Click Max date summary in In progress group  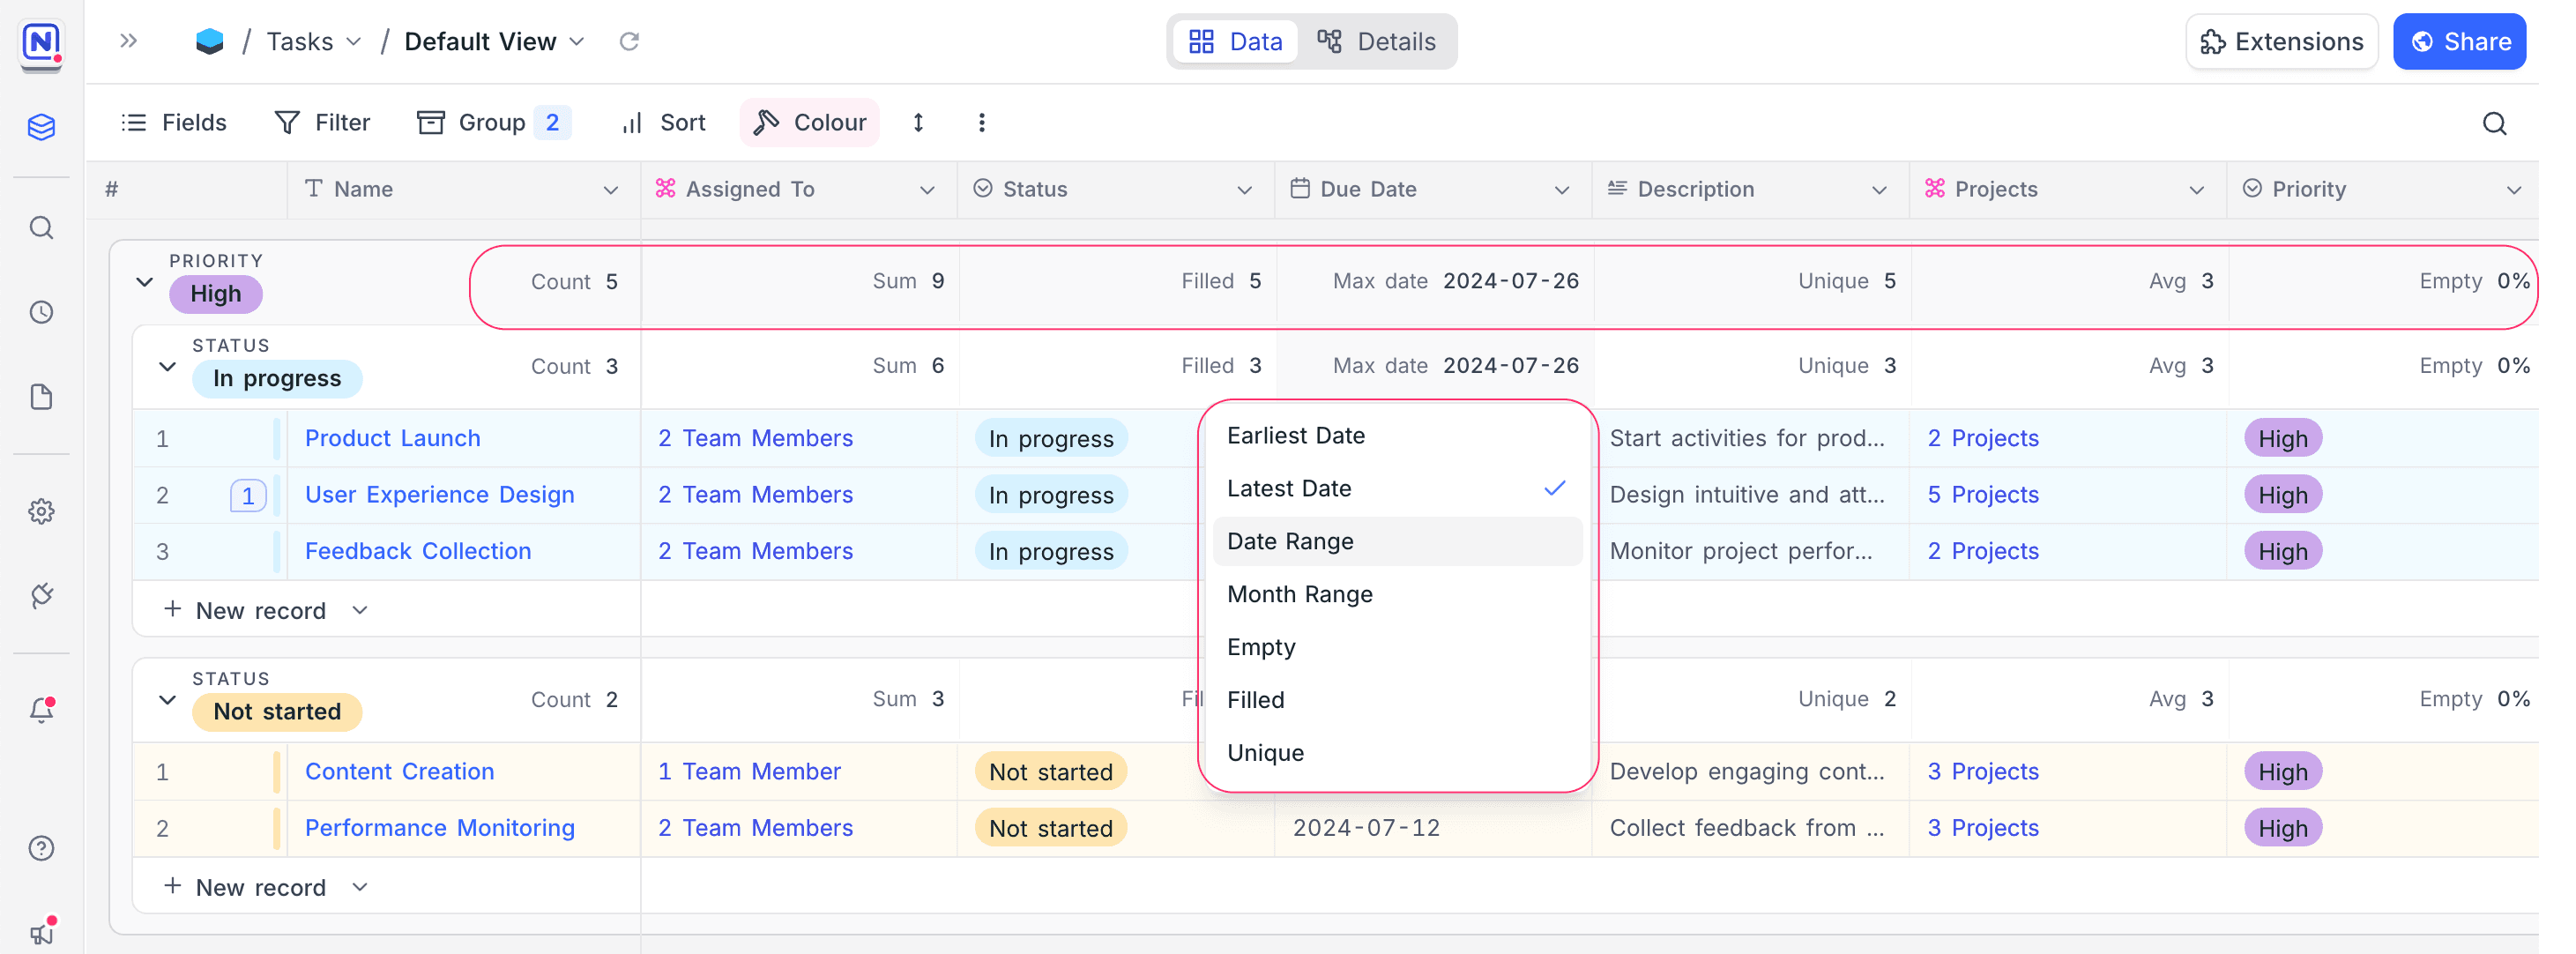coord(1455,366)
